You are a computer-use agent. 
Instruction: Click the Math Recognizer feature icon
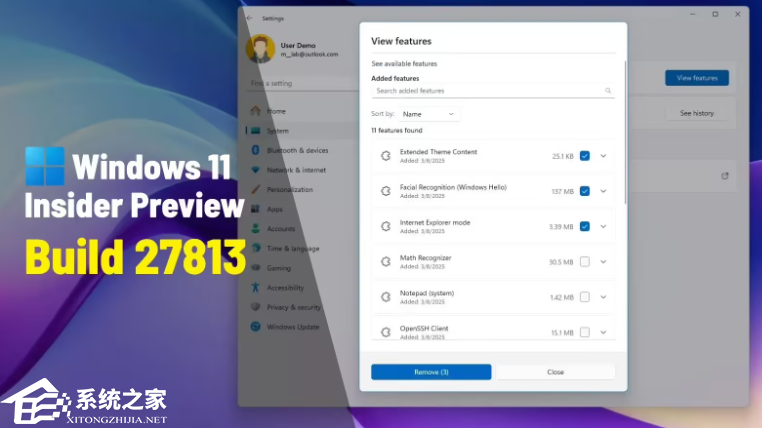[386, 262]
